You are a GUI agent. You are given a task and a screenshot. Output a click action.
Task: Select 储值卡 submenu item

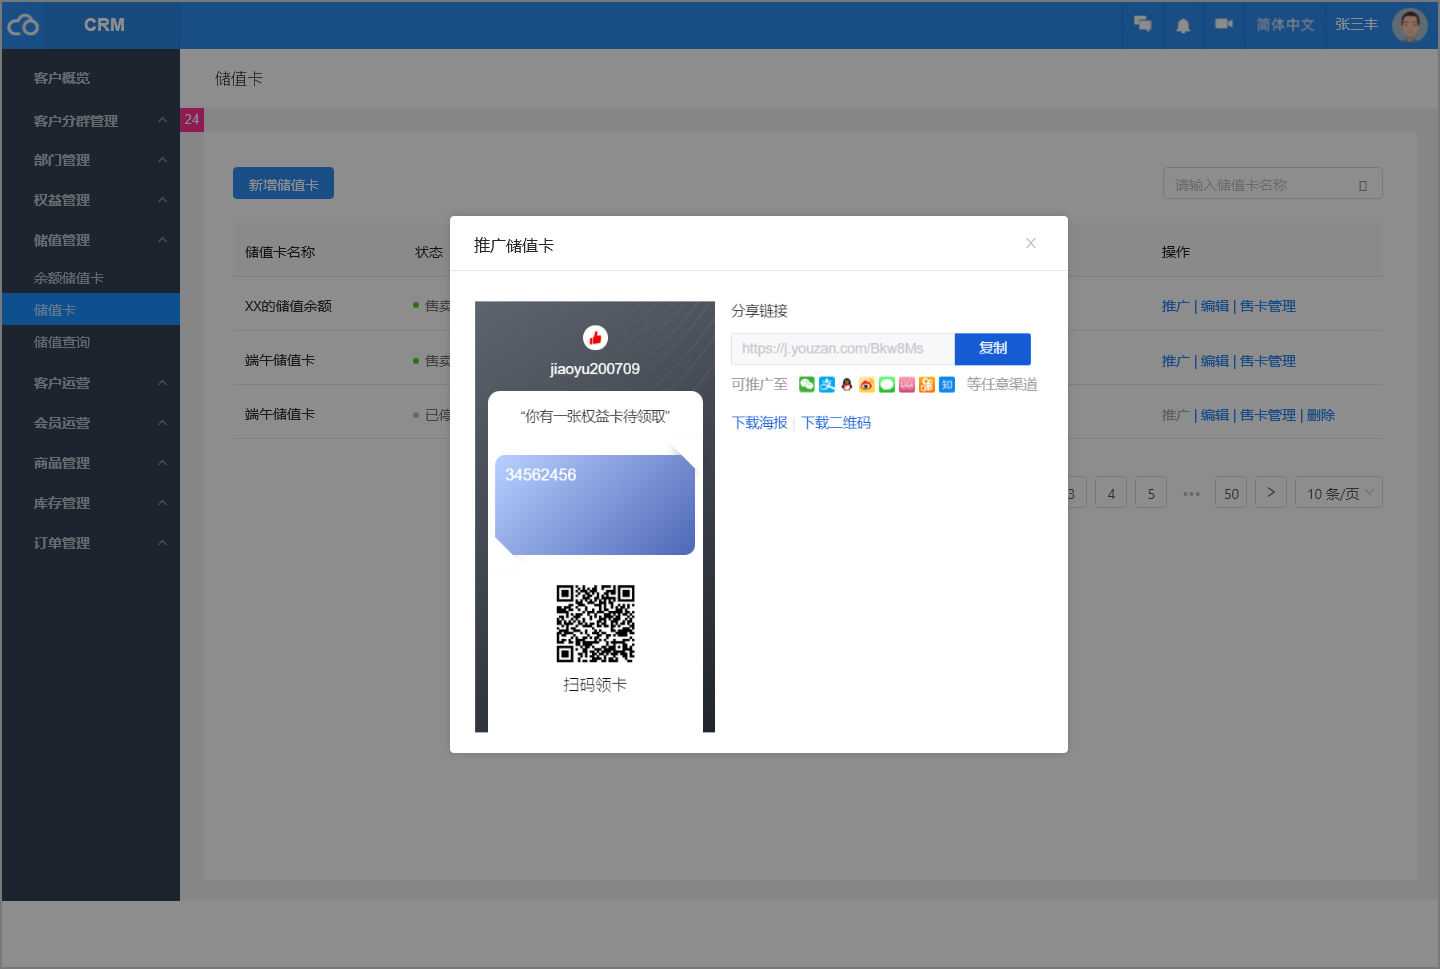click(91, 310)
